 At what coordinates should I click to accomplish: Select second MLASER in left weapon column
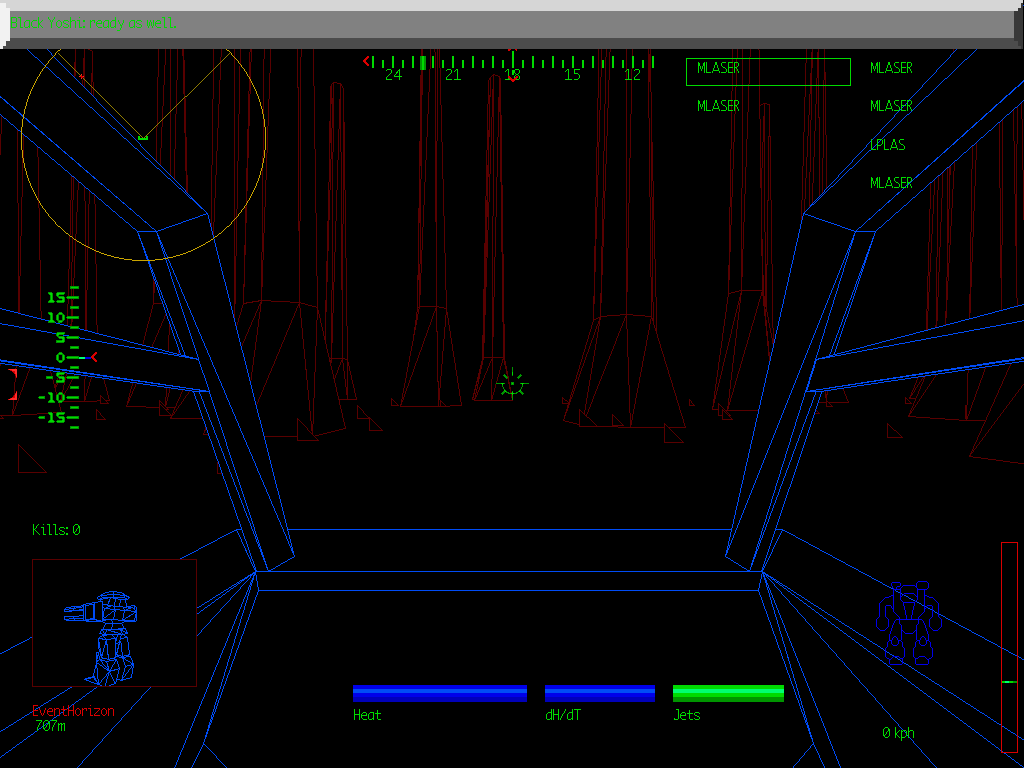[718, 106]
